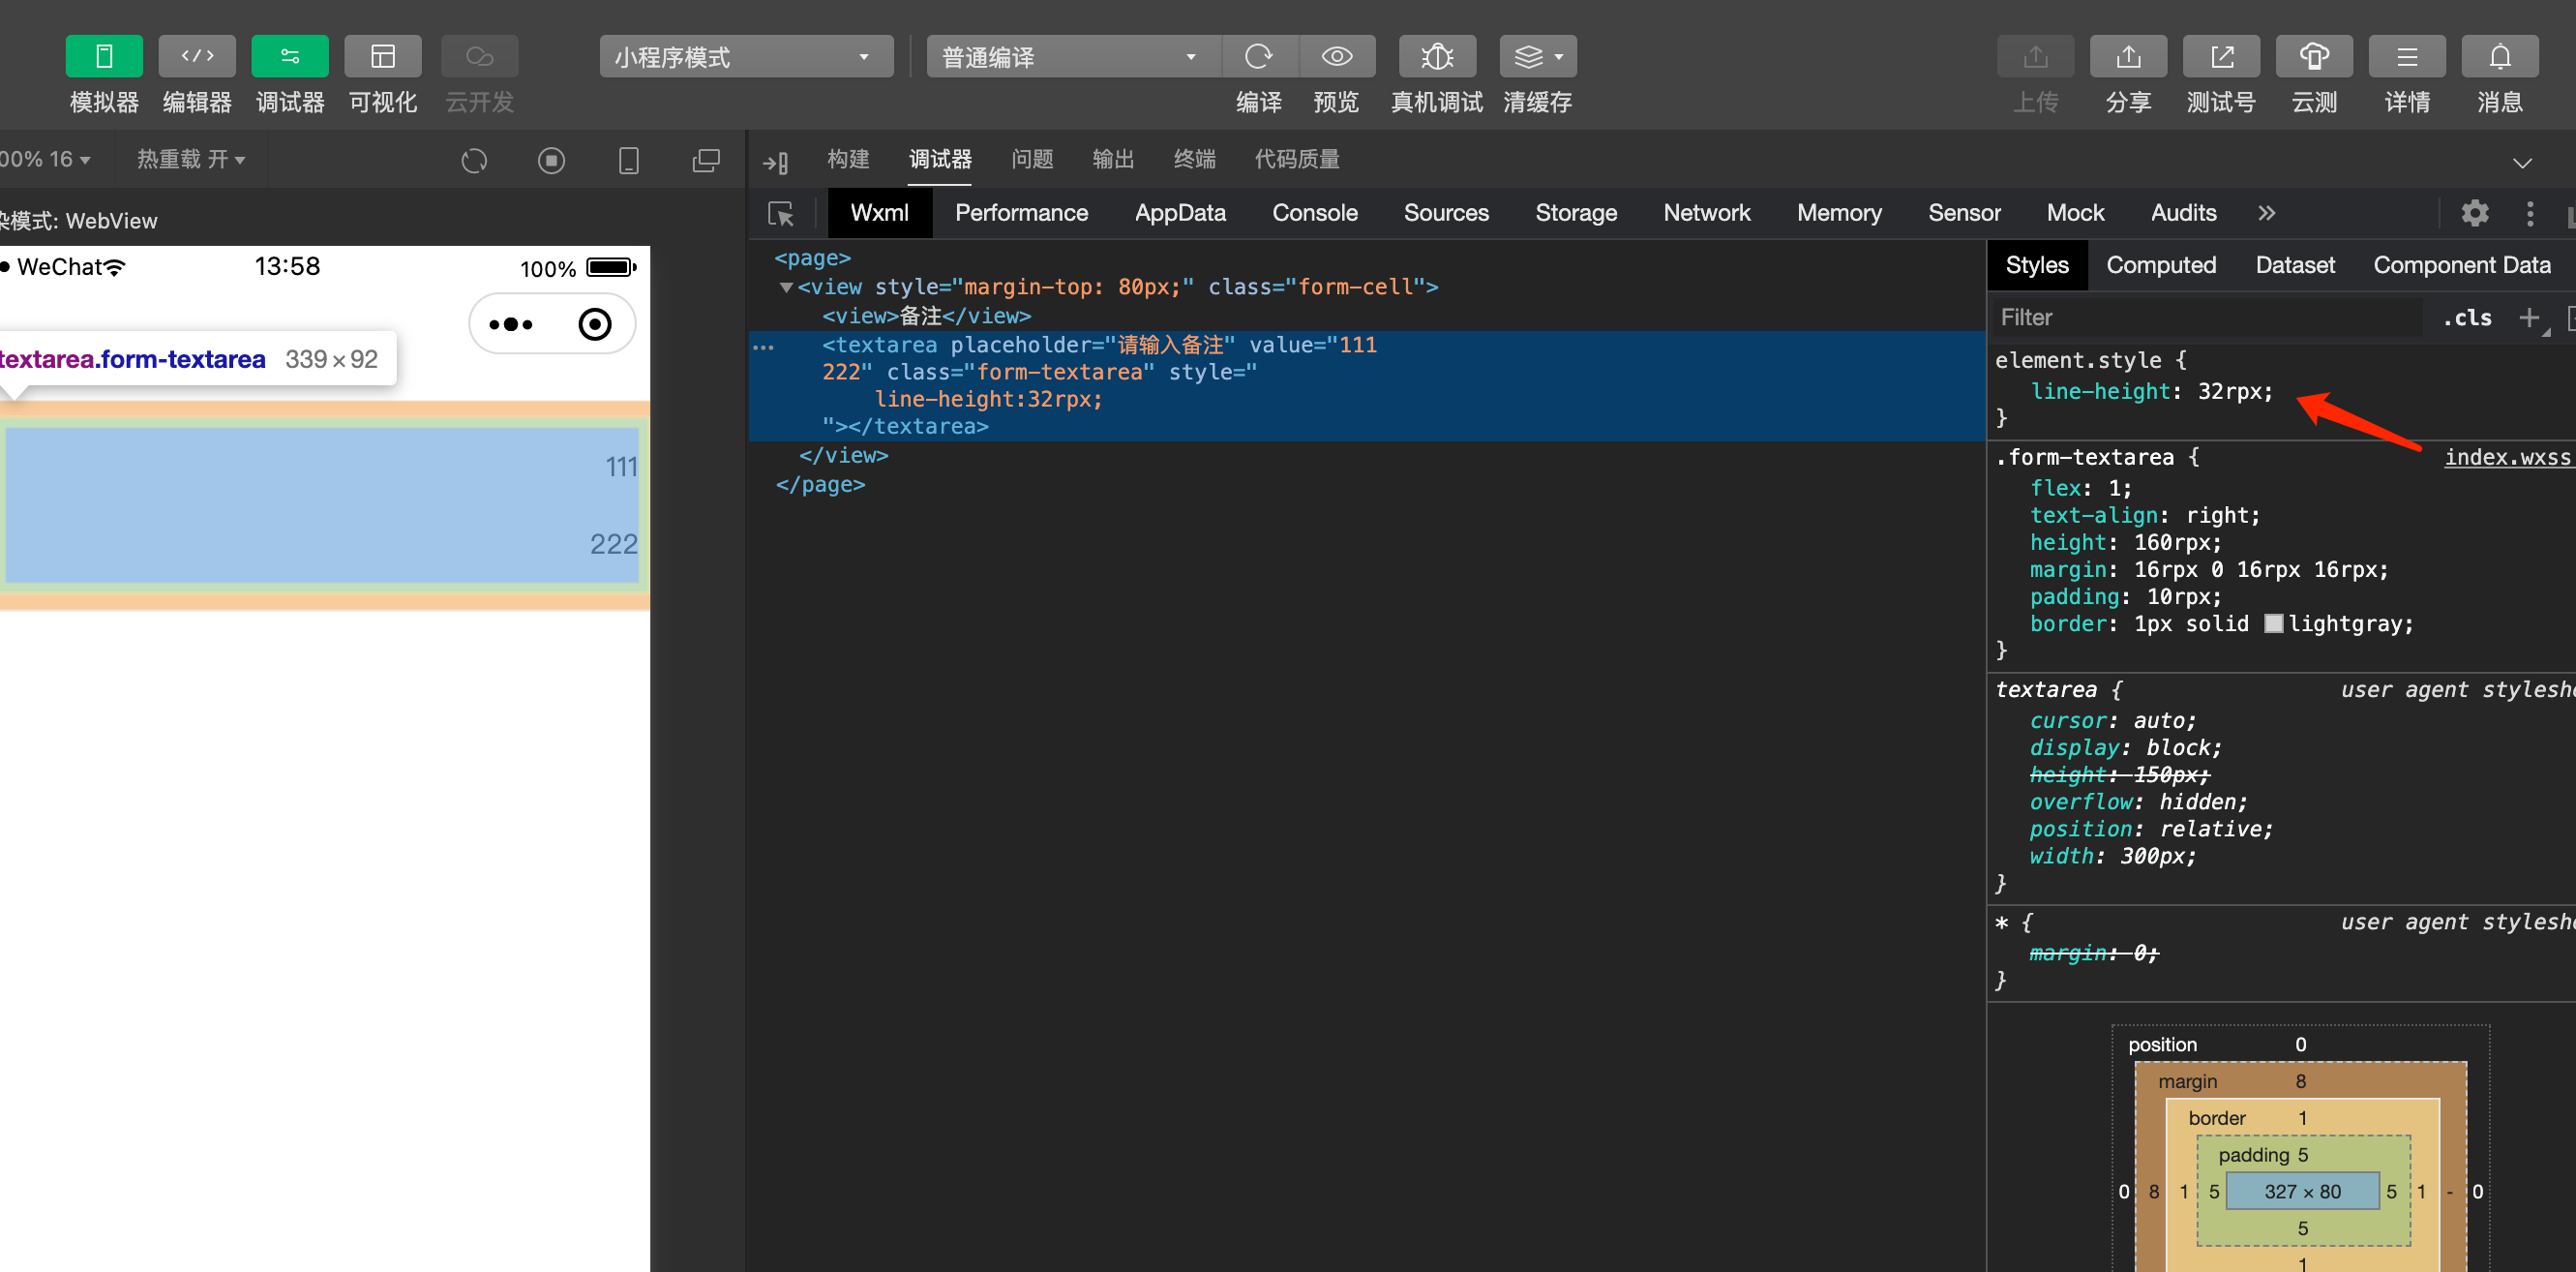Collapse the view.form-cell node triangle

pos(786,287)
